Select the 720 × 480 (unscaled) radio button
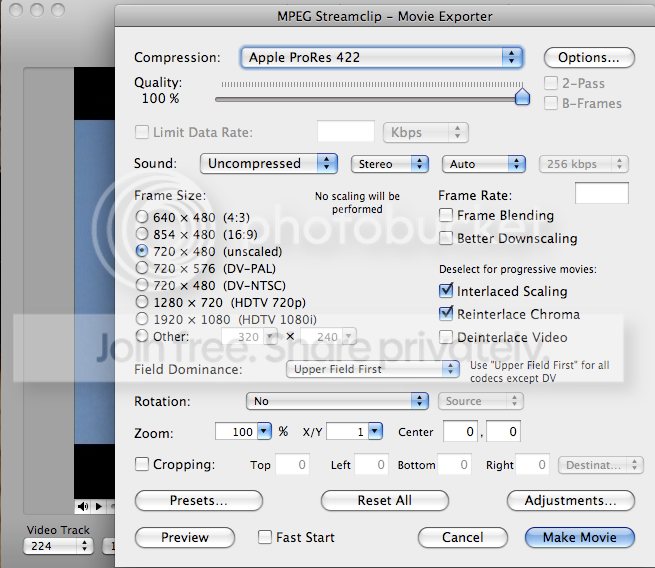The height and width of the screenshot is (568, 655). [142, 251]
